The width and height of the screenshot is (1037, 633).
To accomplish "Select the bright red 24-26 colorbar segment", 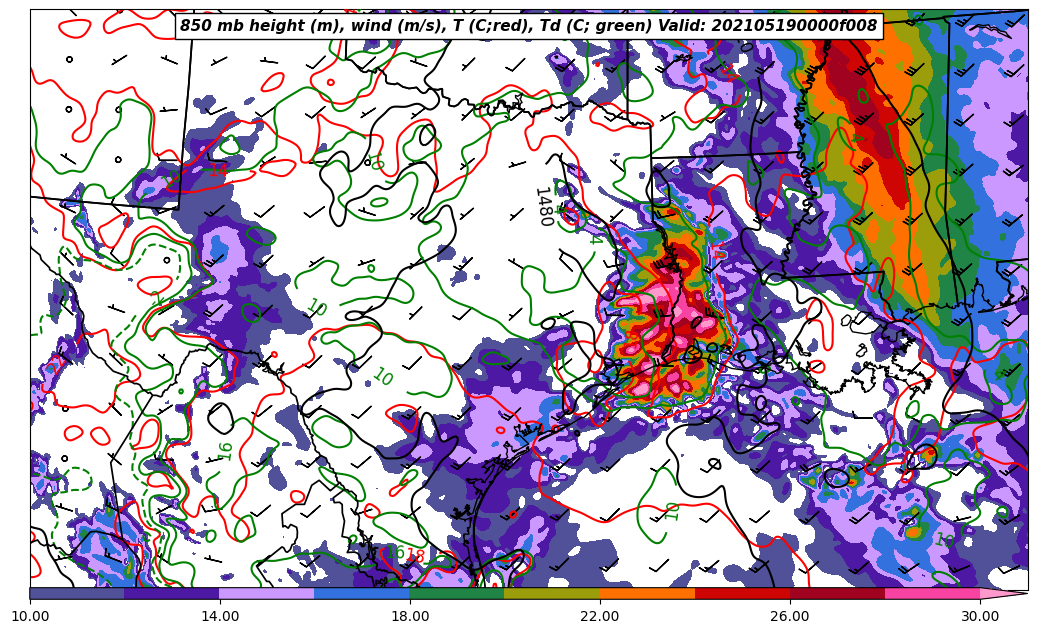I will pyautogui.click(x=742, y=593).
